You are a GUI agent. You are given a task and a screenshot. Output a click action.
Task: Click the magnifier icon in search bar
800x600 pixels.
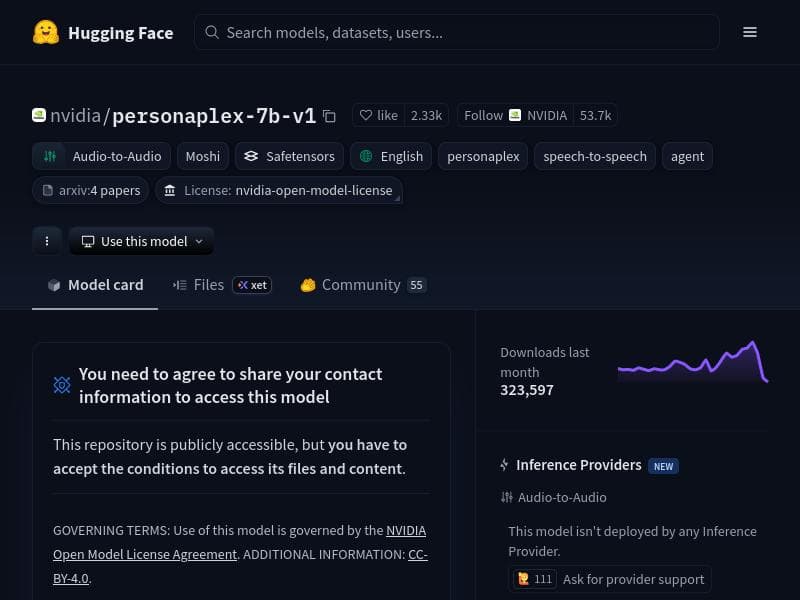(212, 32)
